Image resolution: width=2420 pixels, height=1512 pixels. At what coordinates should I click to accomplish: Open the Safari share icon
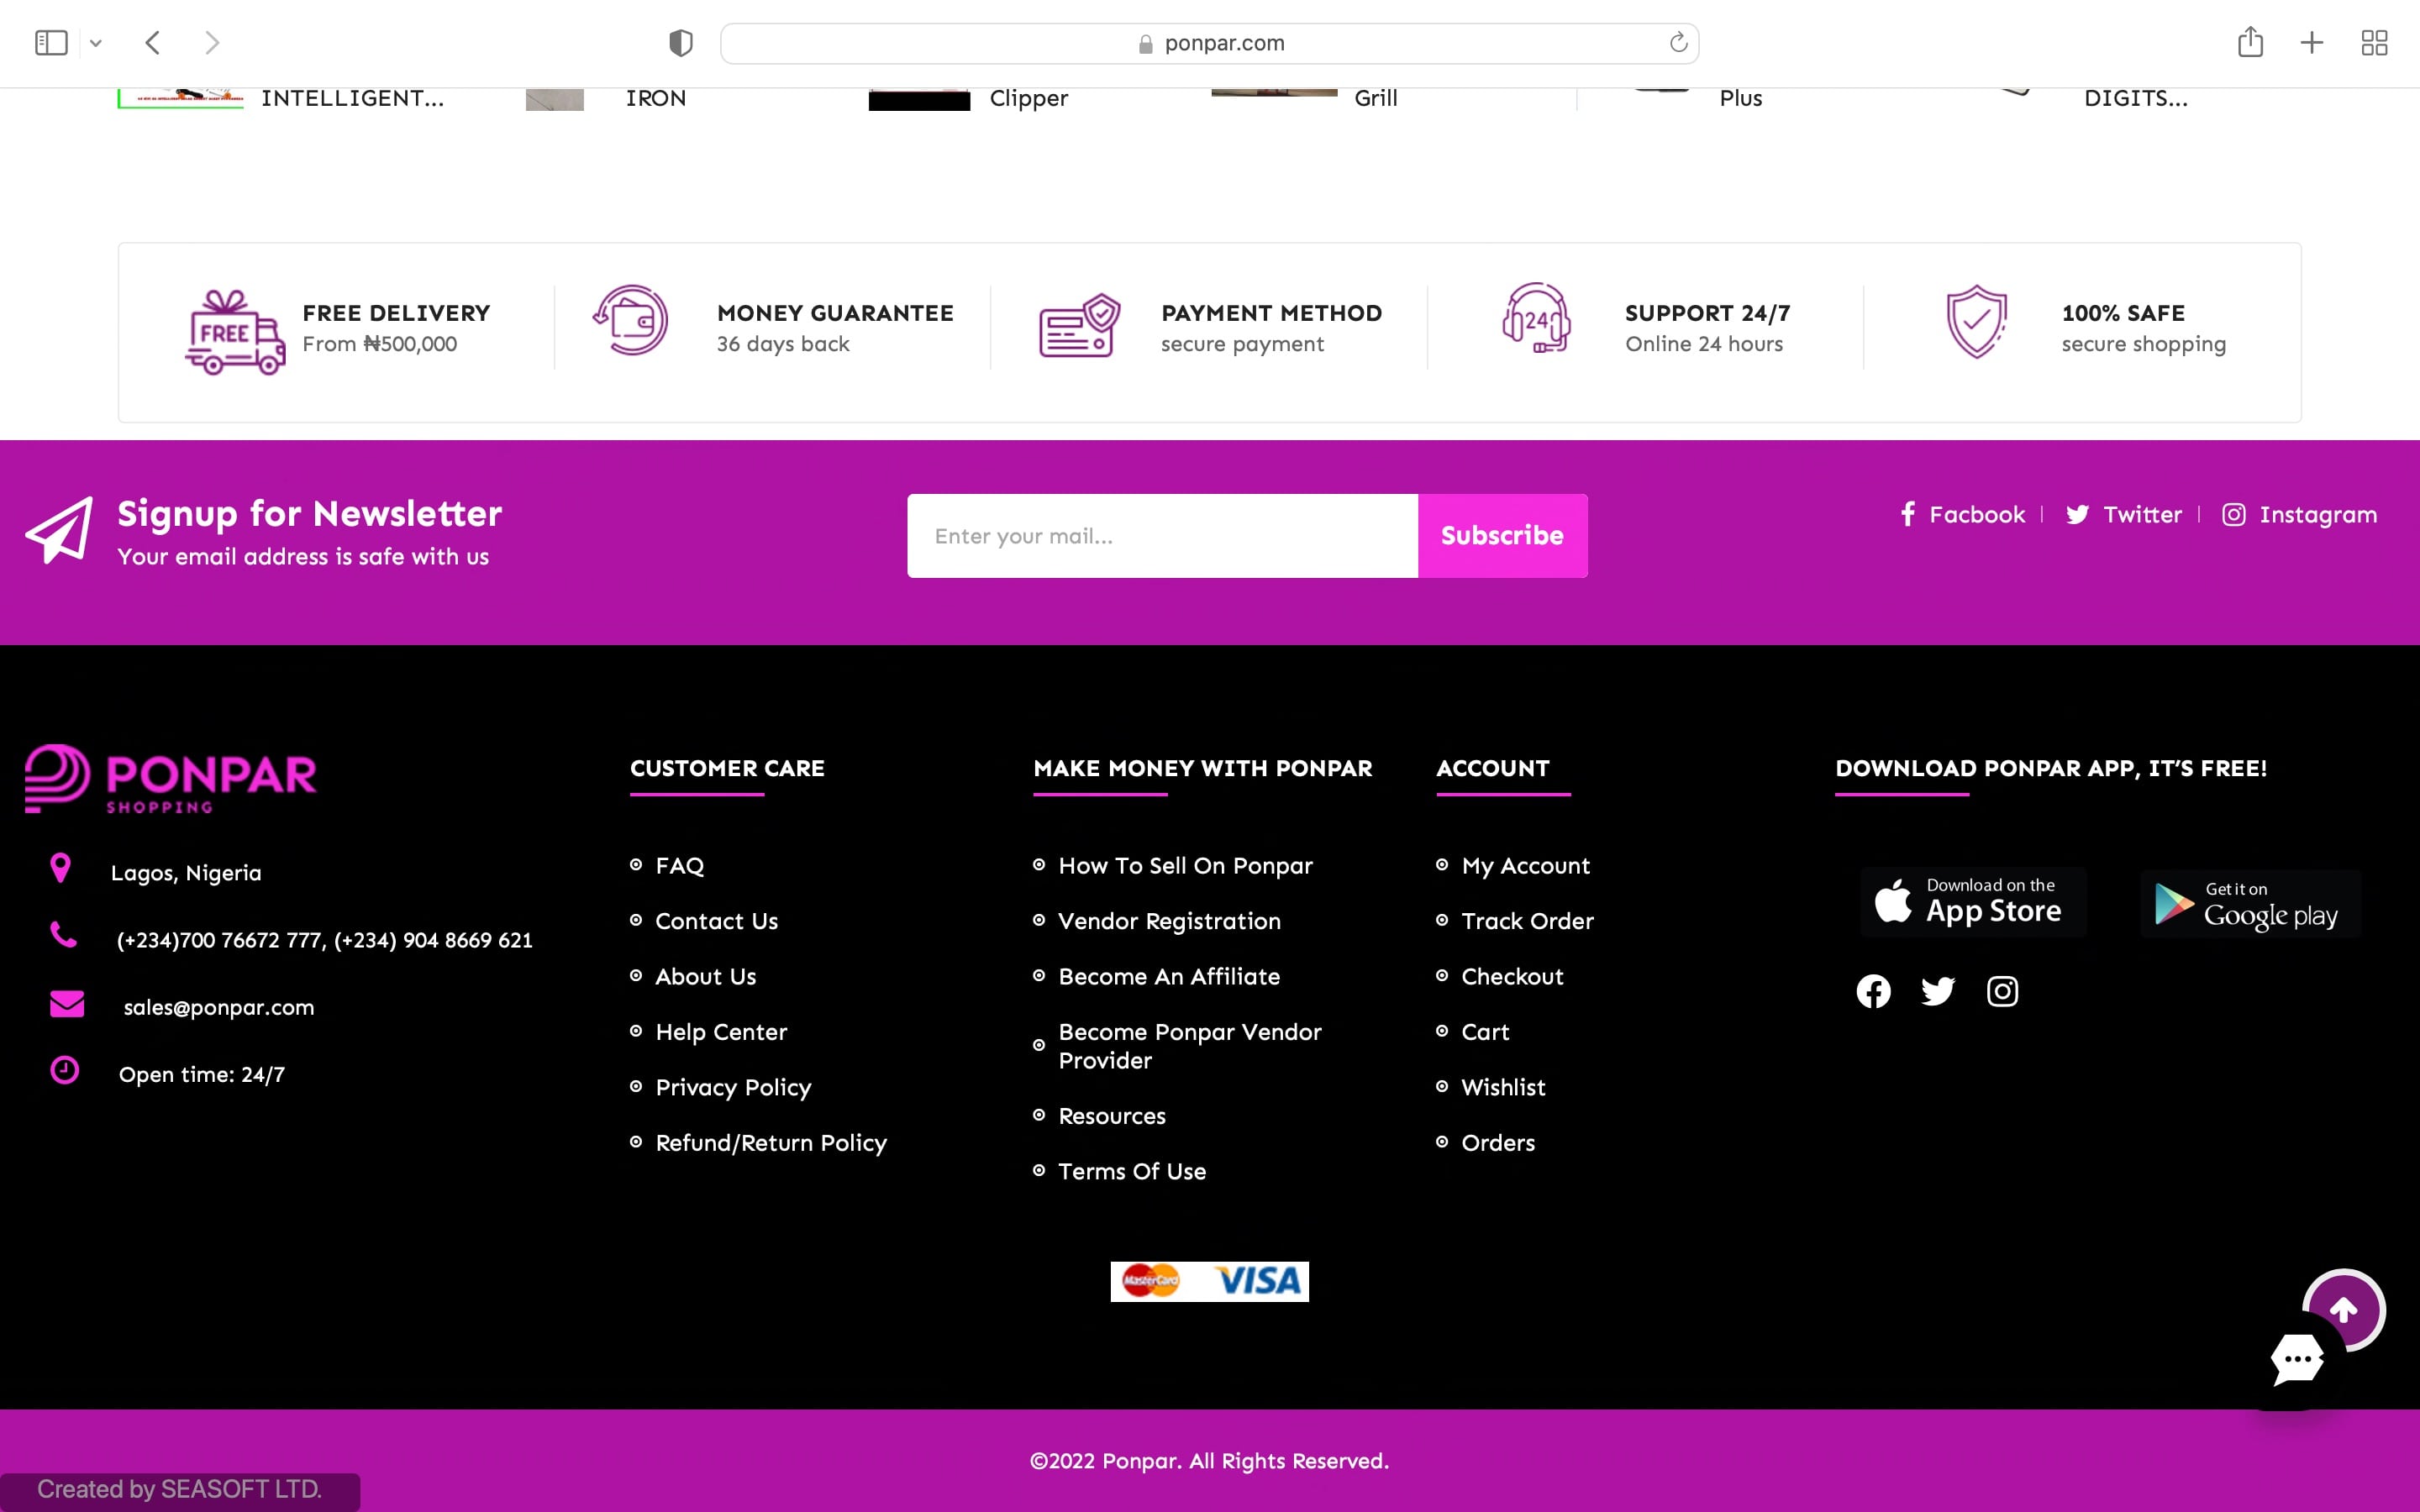pos(2250,42)
